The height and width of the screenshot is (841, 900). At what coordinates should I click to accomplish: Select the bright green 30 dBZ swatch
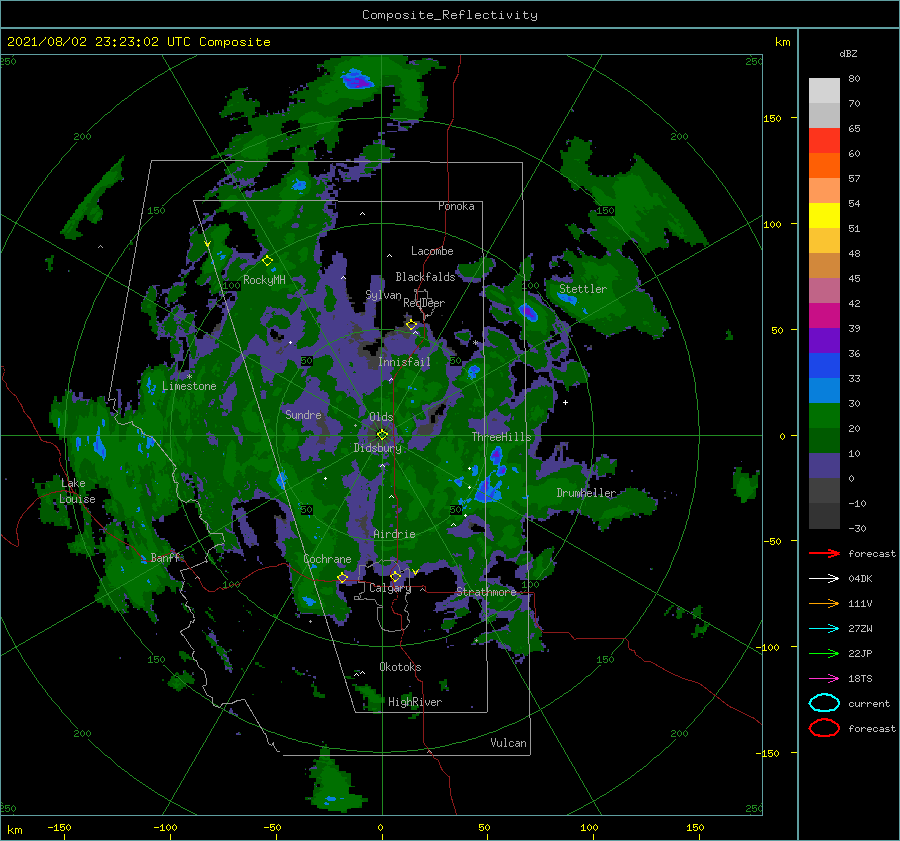pos(824,415)
